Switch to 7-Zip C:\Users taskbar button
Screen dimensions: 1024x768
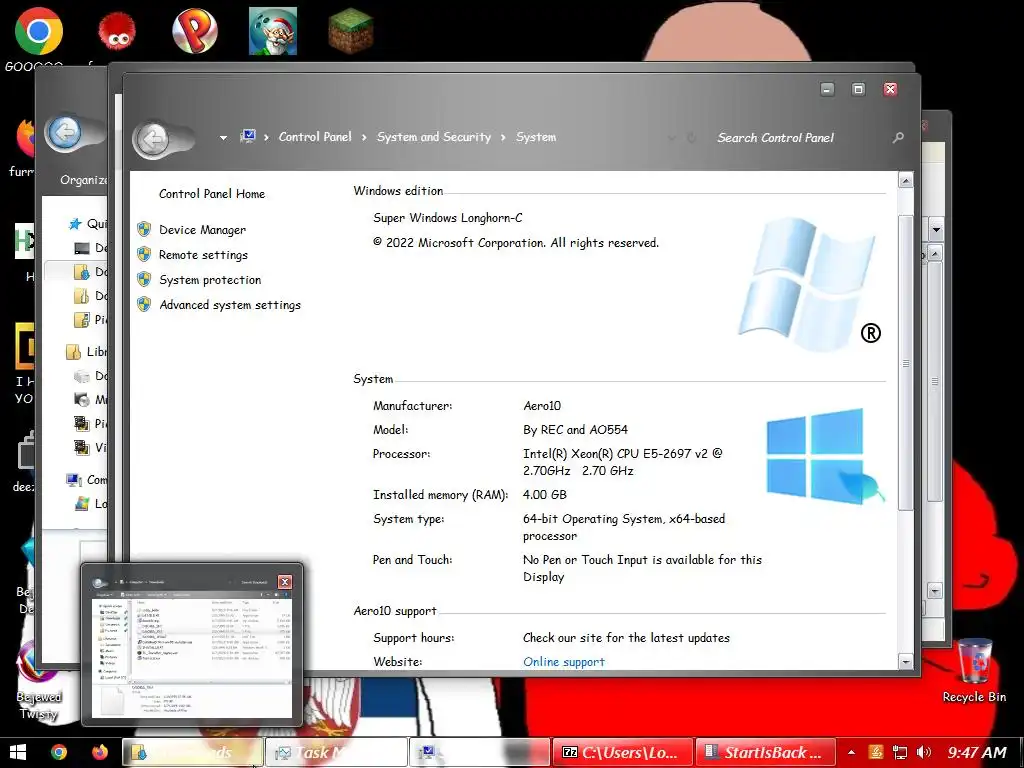click(x=622, y=752)
